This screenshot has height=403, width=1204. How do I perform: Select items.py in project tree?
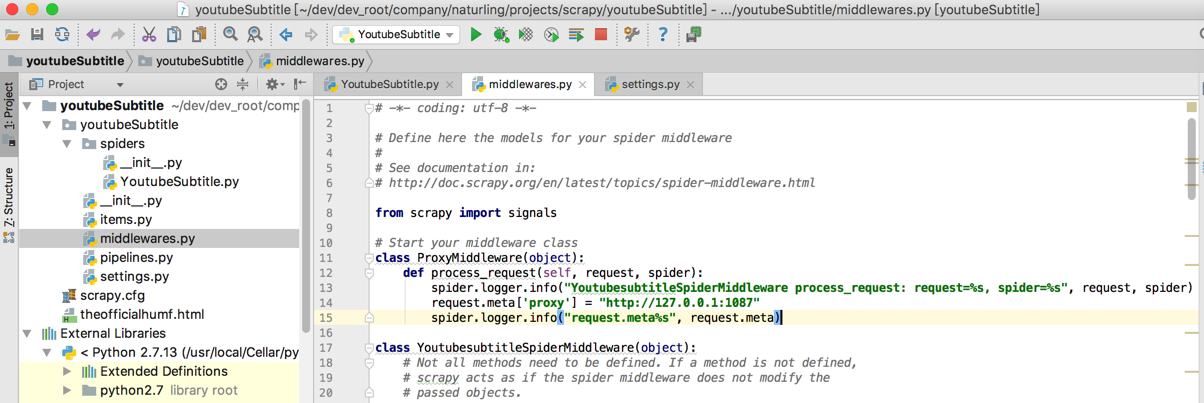126,220
